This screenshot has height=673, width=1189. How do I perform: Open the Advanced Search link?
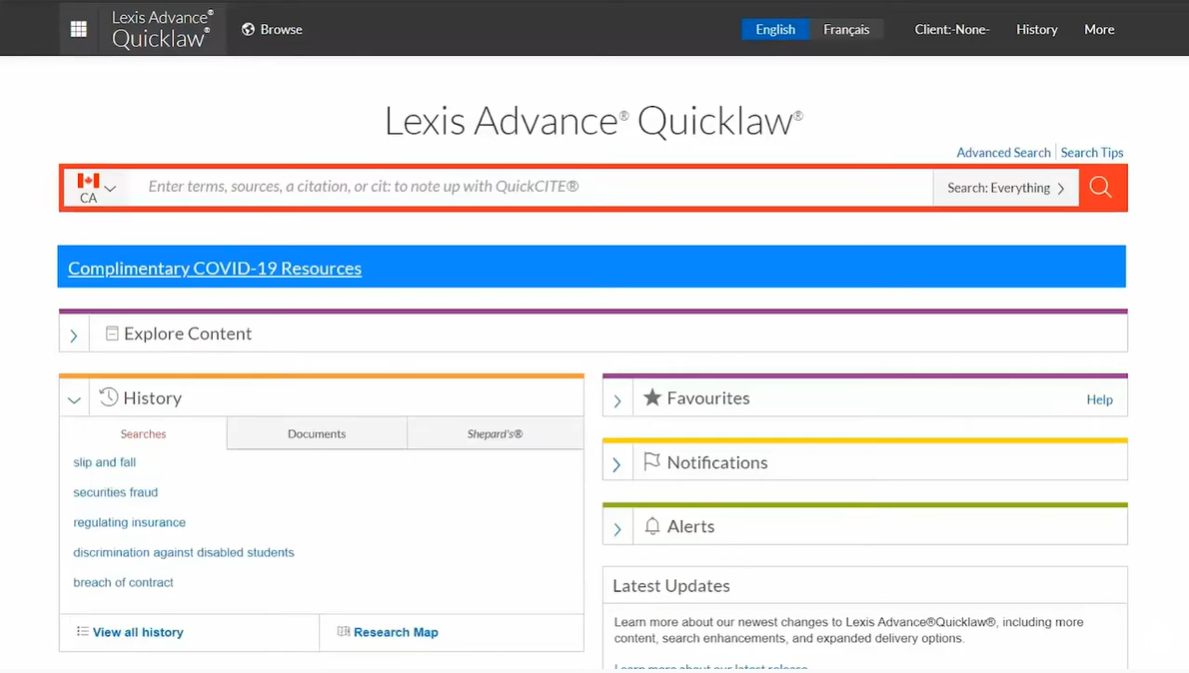click(x=1003, y=152)
